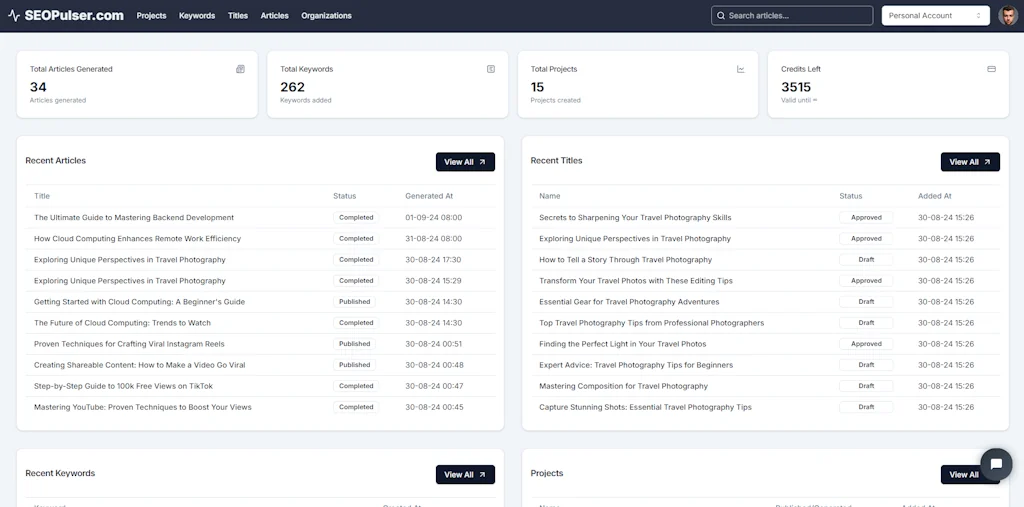The height and width of the screenshot is (507, 1024).
Task: Open the Organizations menu
Action: [326, 16]
